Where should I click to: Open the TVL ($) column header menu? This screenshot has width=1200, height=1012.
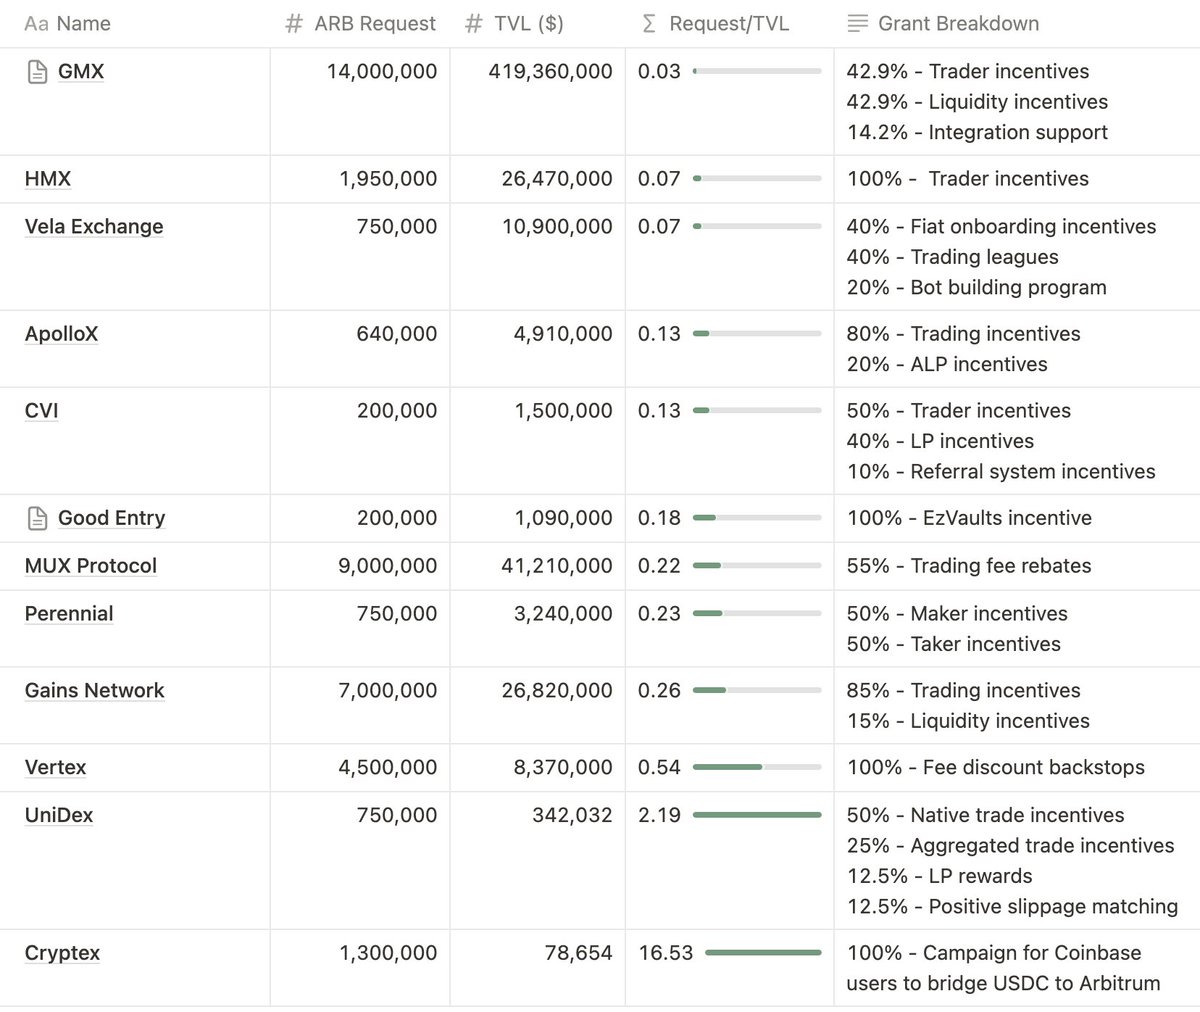click(x=514, y=24)
